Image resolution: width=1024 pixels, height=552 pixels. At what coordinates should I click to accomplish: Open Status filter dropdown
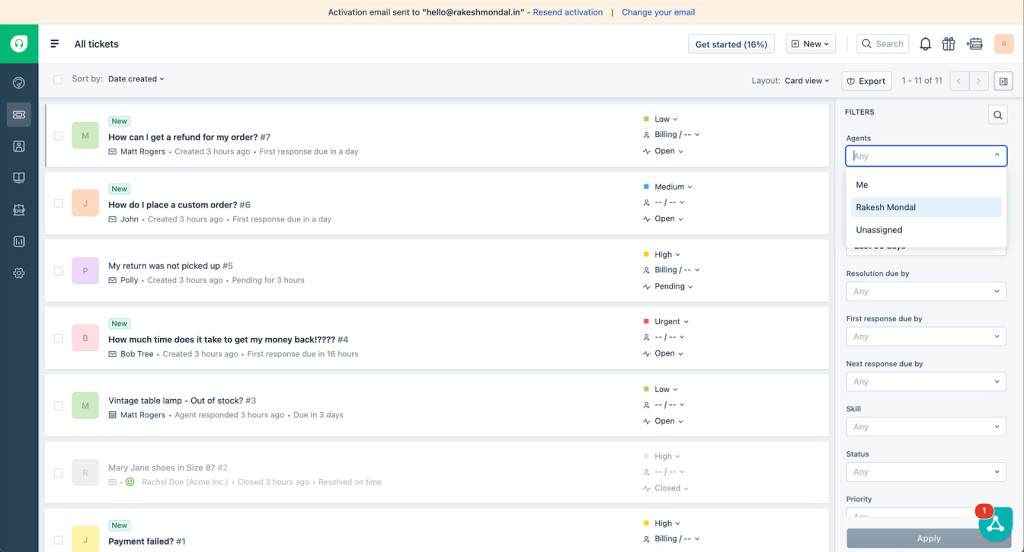(x=925, y=472)
